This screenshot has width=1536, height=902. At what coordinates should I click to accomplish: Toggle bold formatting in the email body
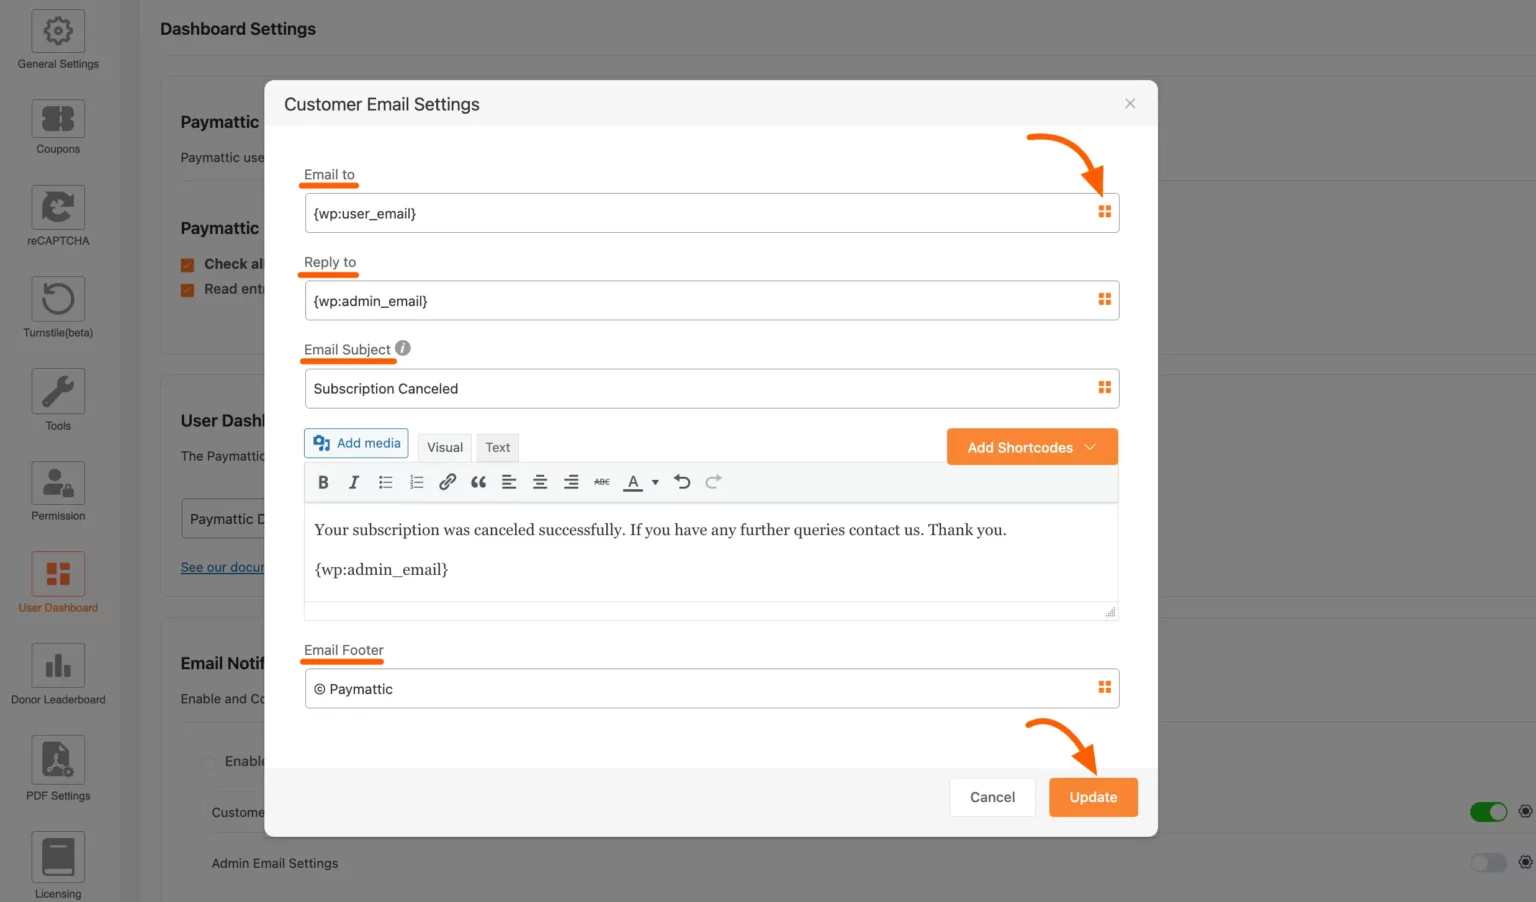click(323, 482)
